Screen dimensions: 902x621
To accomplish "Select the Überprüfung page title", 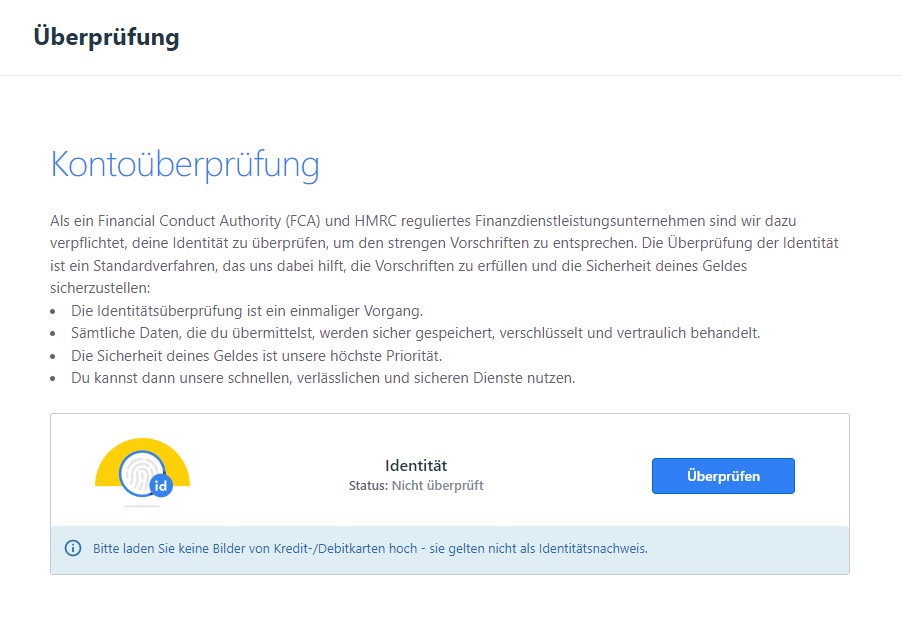I will click(106, 37).
